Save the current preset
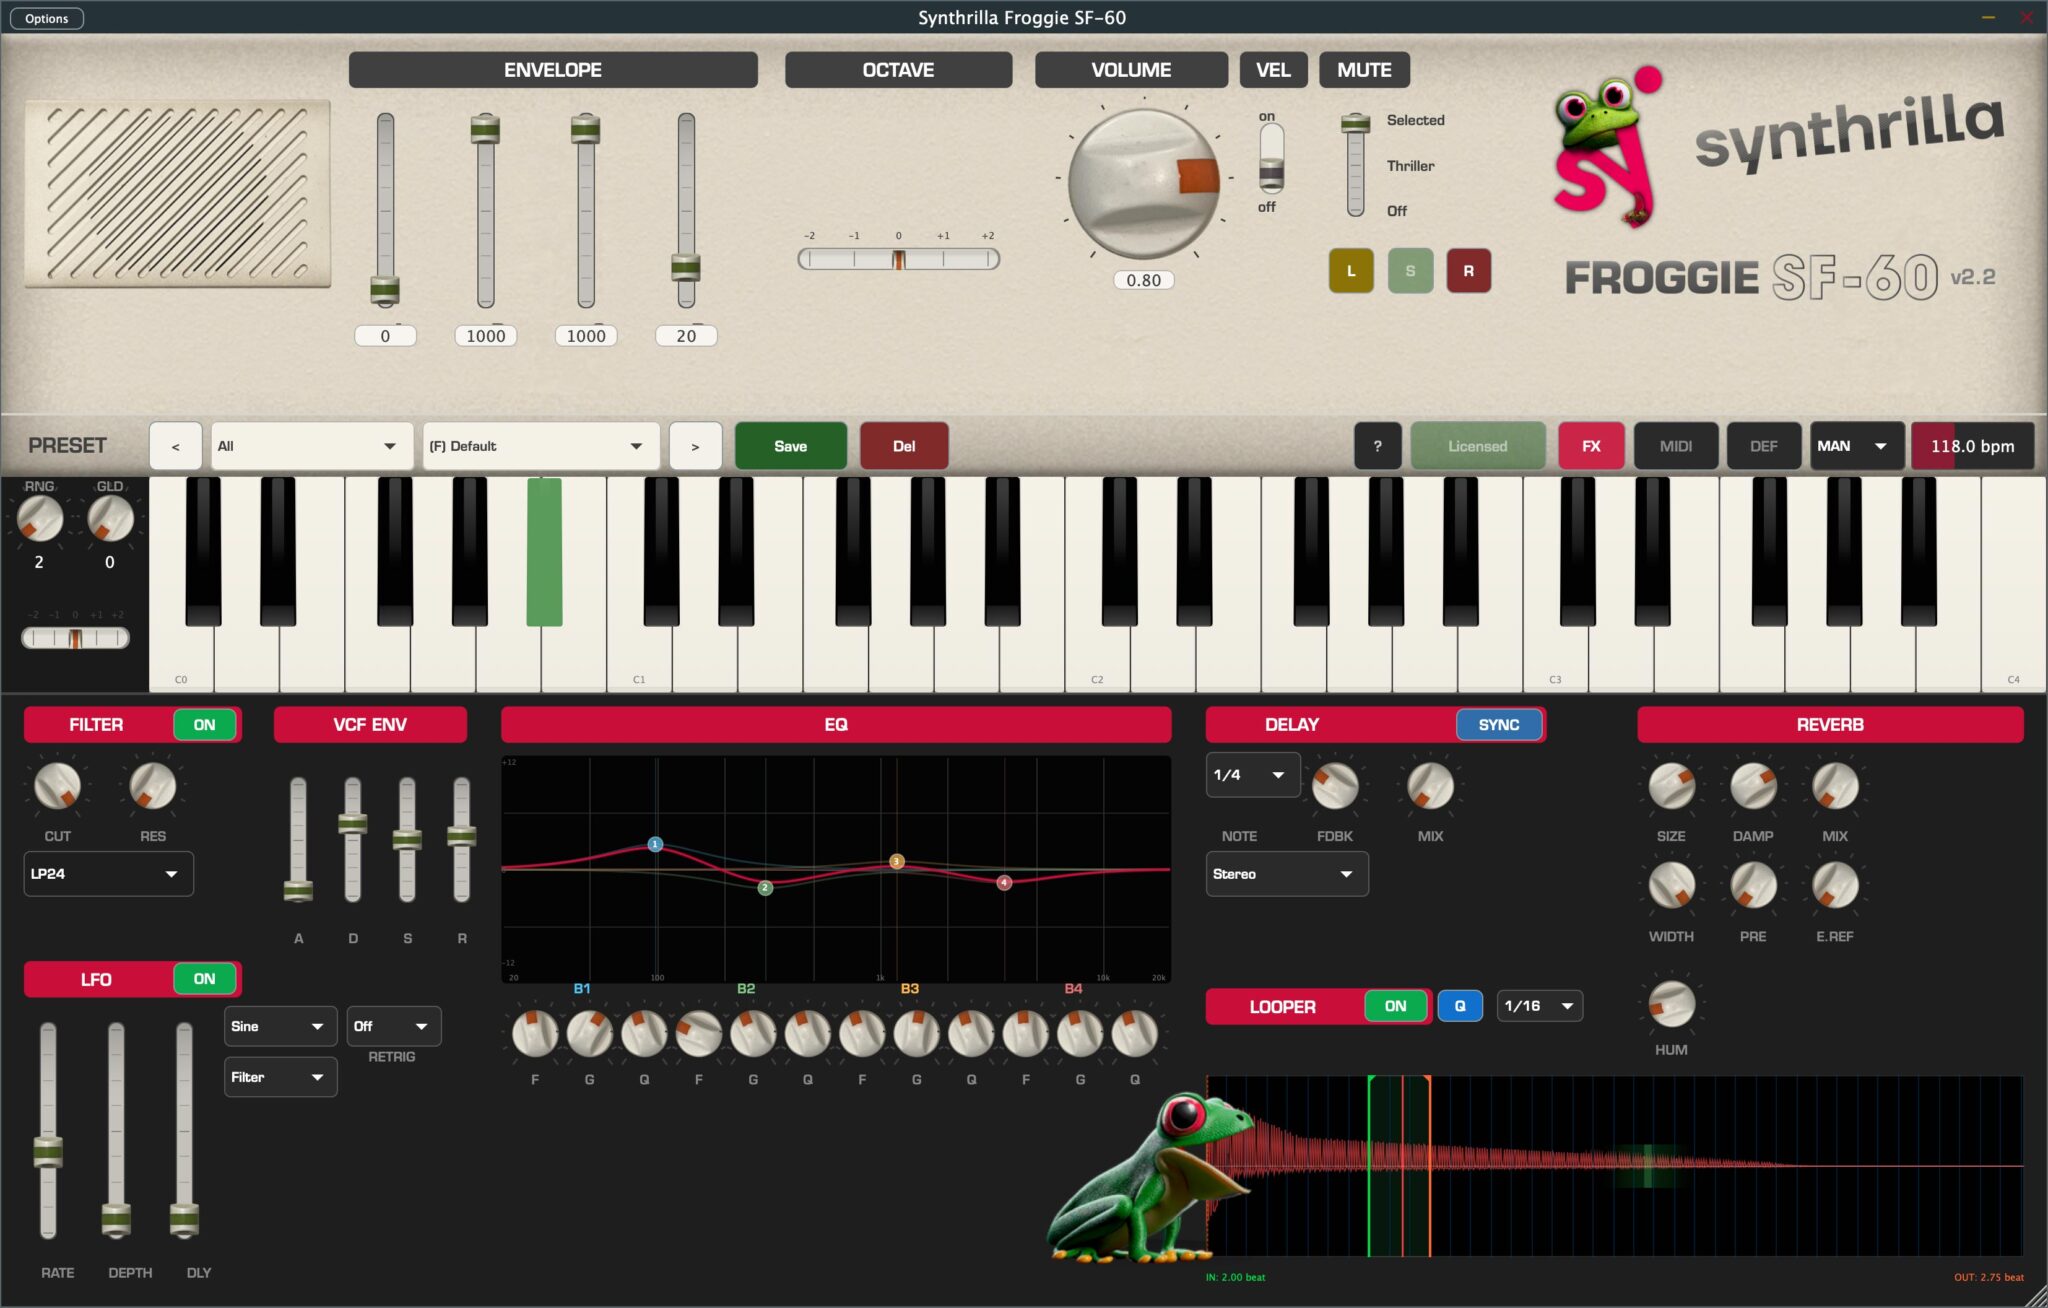2048x1308 pixels. pyautogui.click(x=789, y=445)
